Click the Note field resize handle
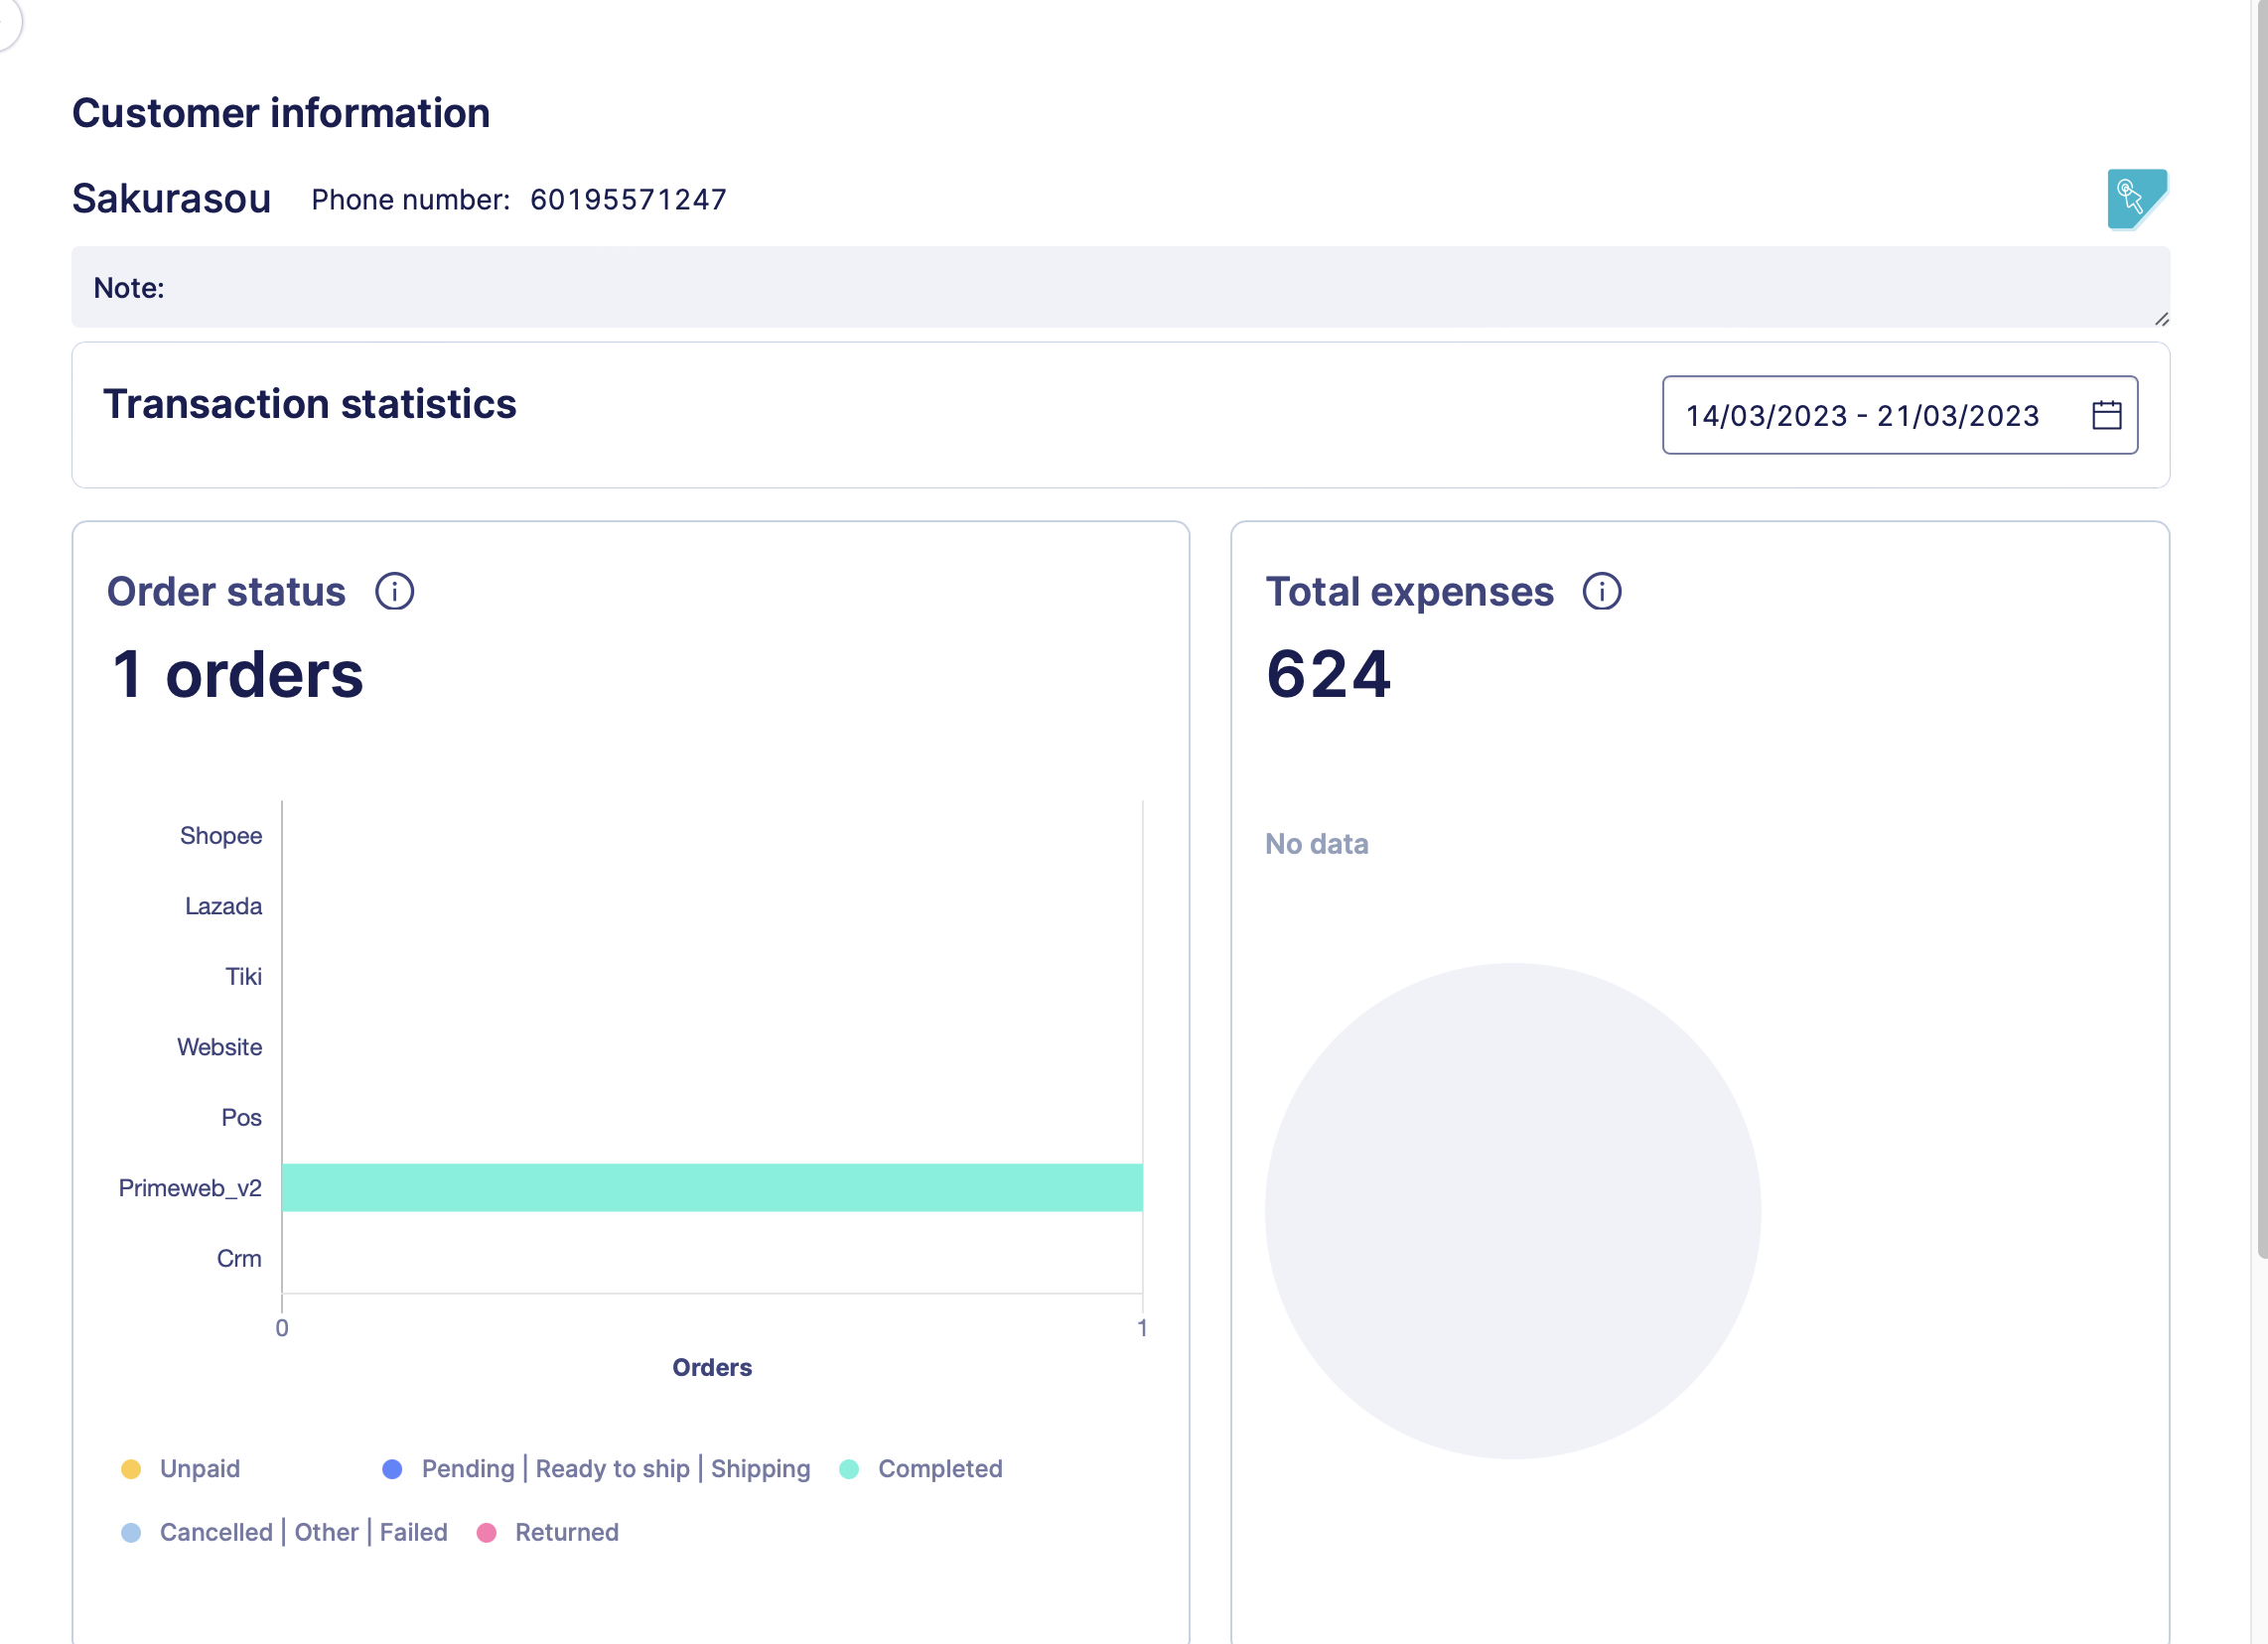Viewport: 2268px width, 1644px height. [x=2161, y=319]
